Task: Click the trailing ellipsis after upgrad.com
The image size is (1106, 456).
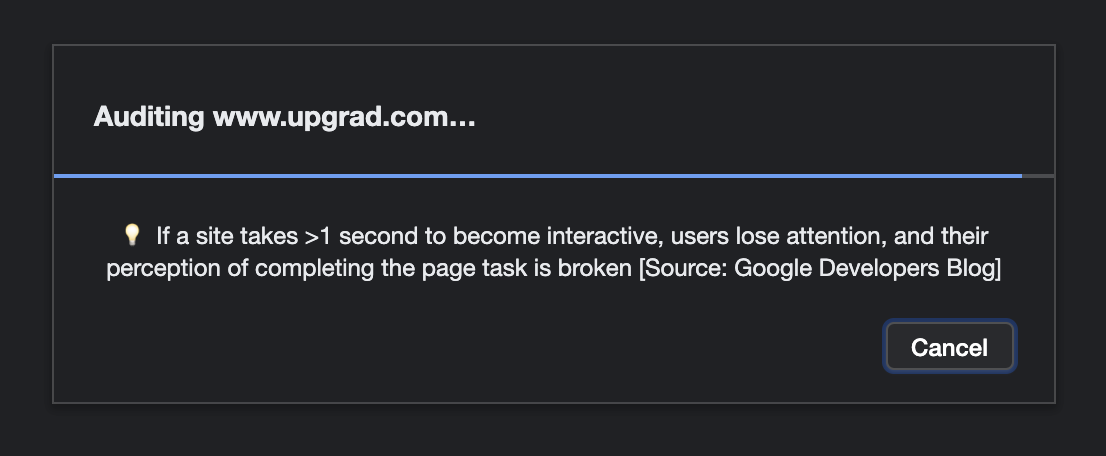Action: [x=462, y=117]
